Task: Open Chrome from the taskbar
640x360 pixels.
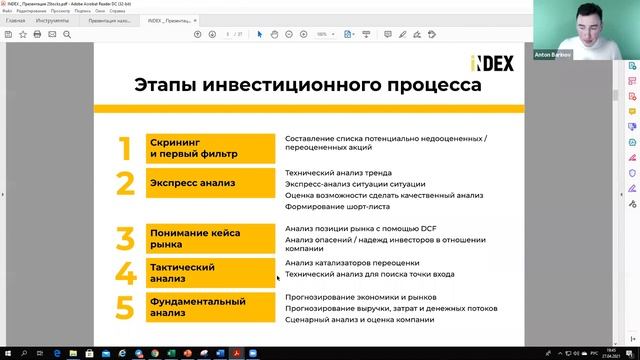Action: [x=155, y=353]
